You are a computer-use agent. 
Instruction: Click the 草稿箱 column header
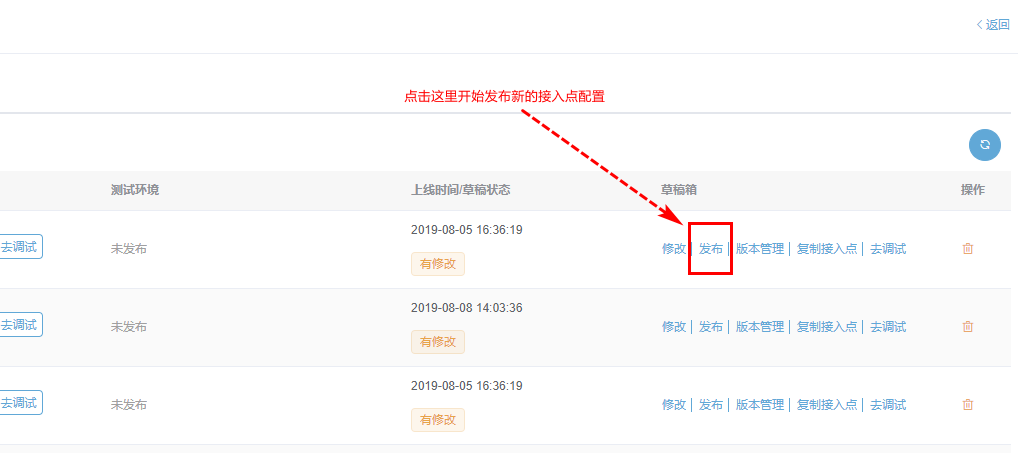click(x=680, y=190)
